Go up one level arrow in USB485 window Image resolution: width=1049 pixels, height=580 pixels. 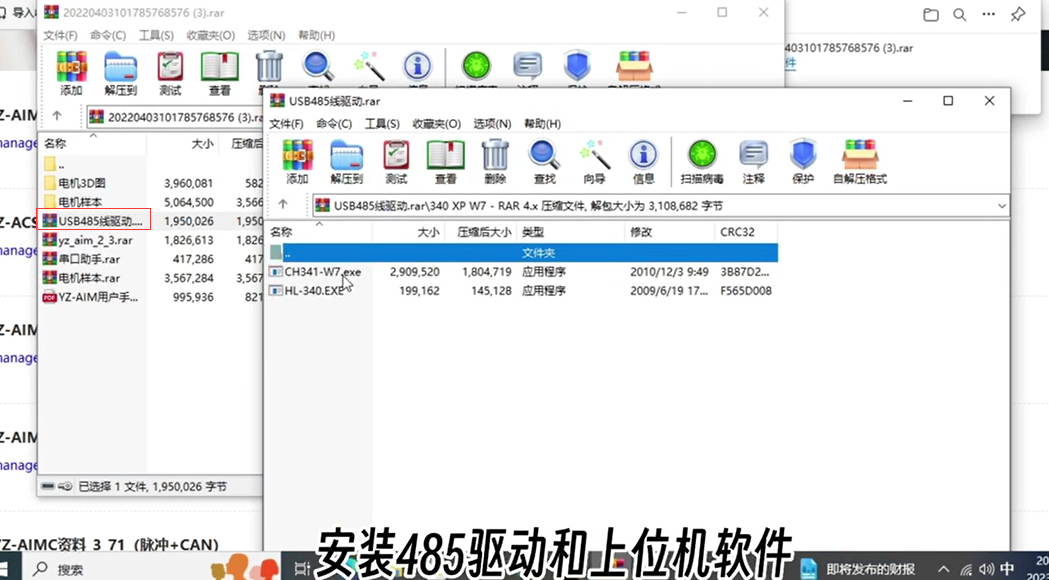(x=283, y=205)
